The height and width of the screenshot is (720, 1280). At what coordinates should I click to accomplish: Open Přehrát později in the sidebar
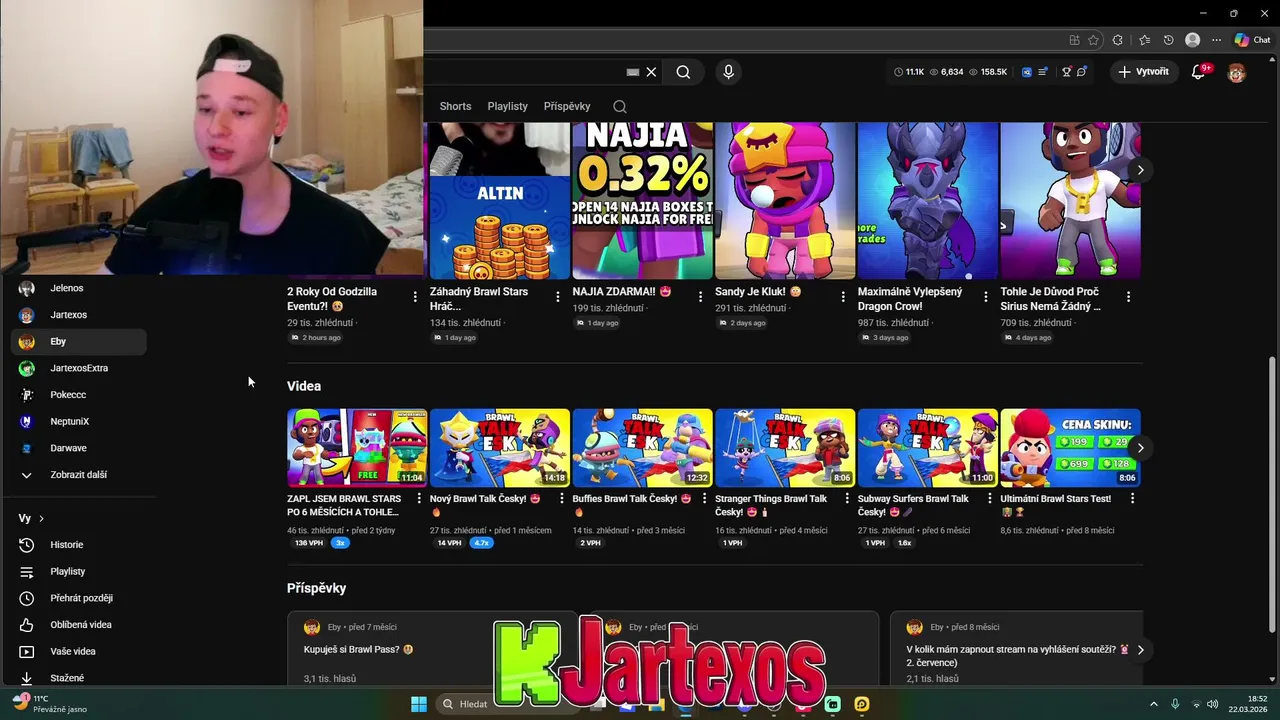(79, 598)
